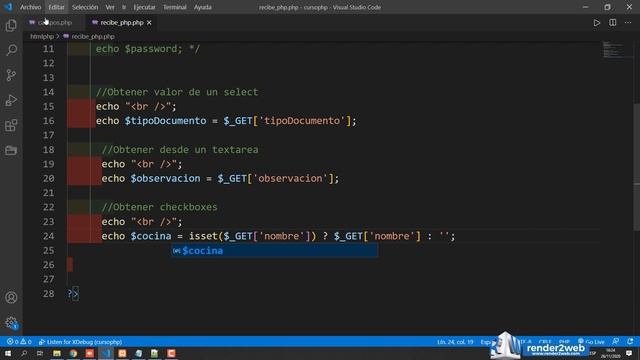Open the Ayuda menu

(x=202, y=7)
